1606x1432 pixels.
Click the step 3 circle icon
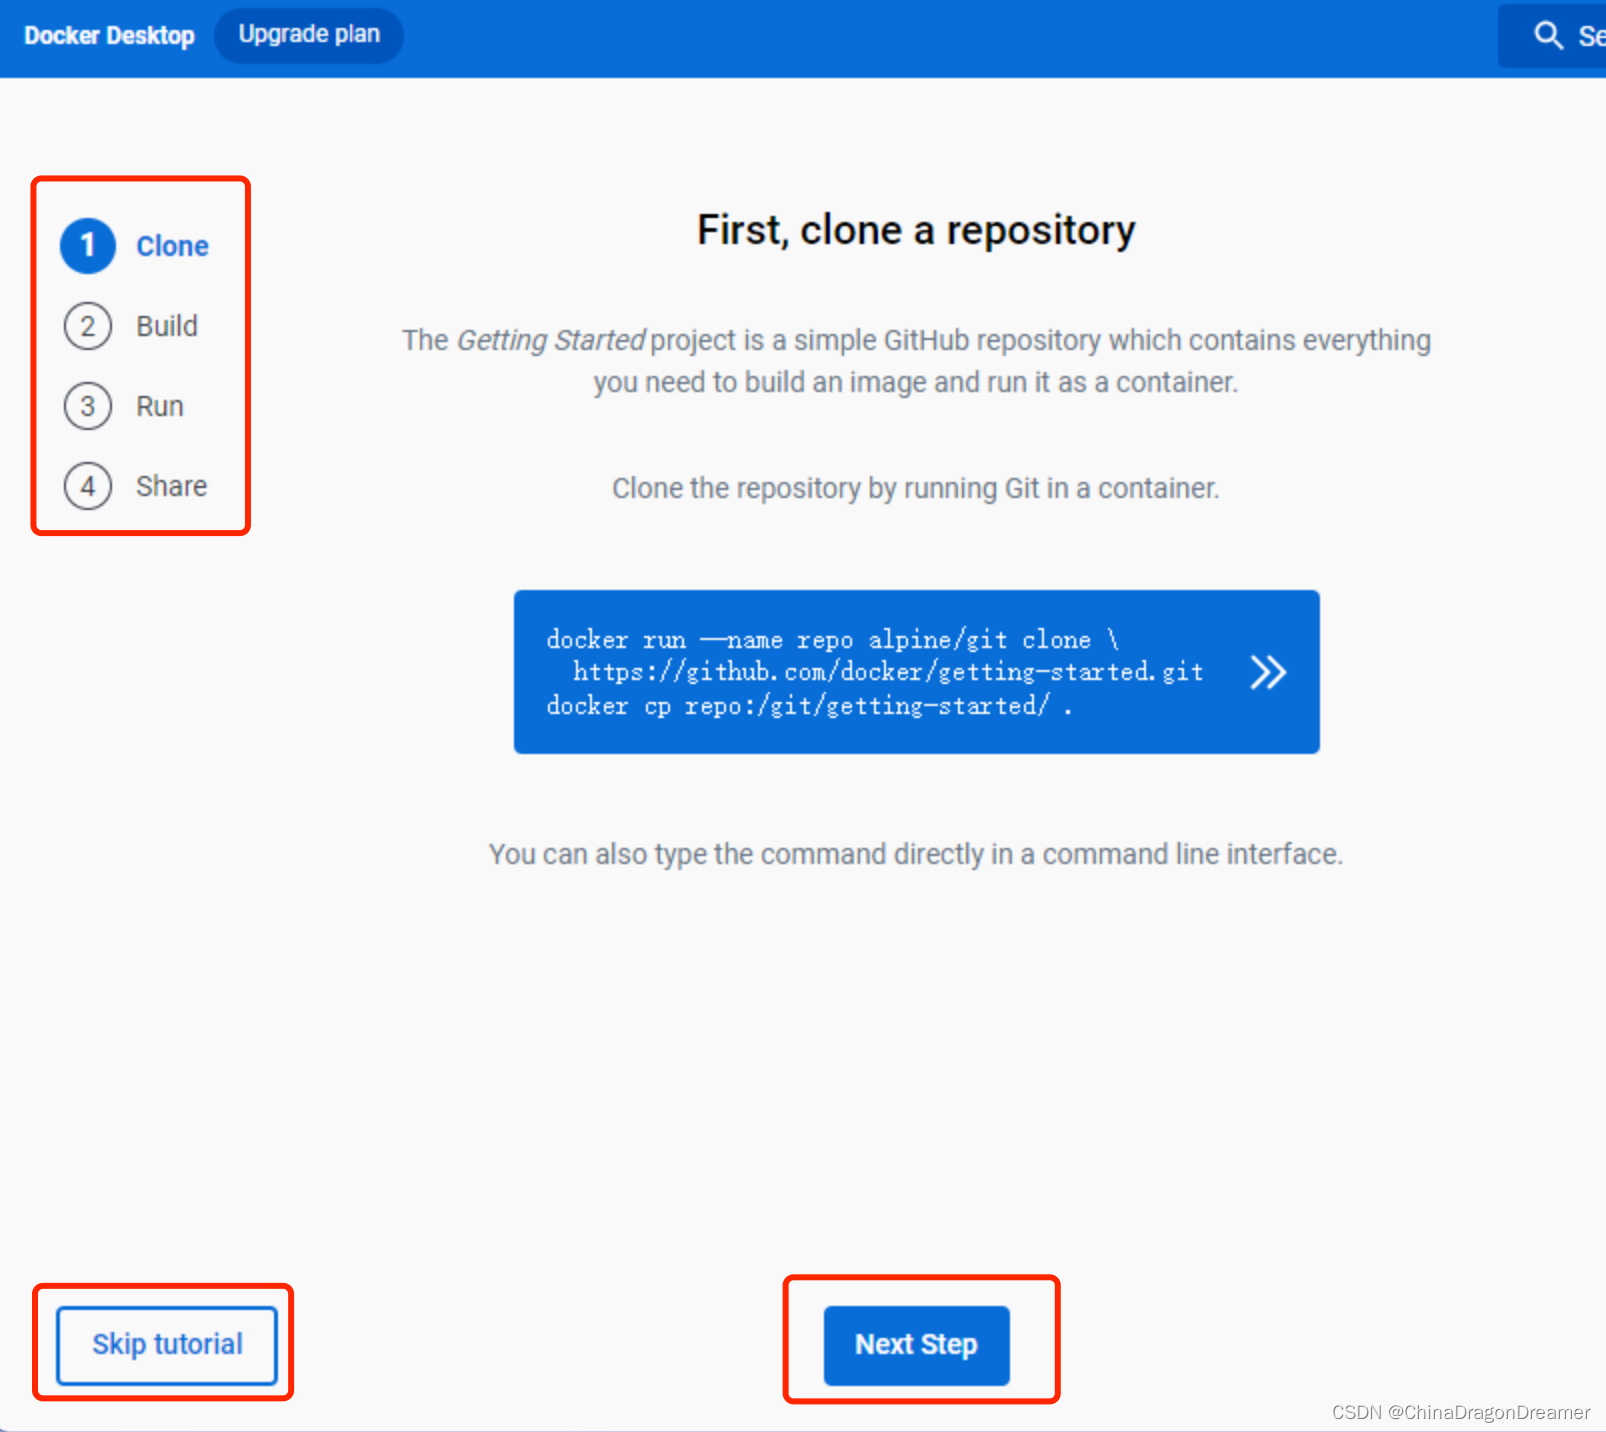88,406
